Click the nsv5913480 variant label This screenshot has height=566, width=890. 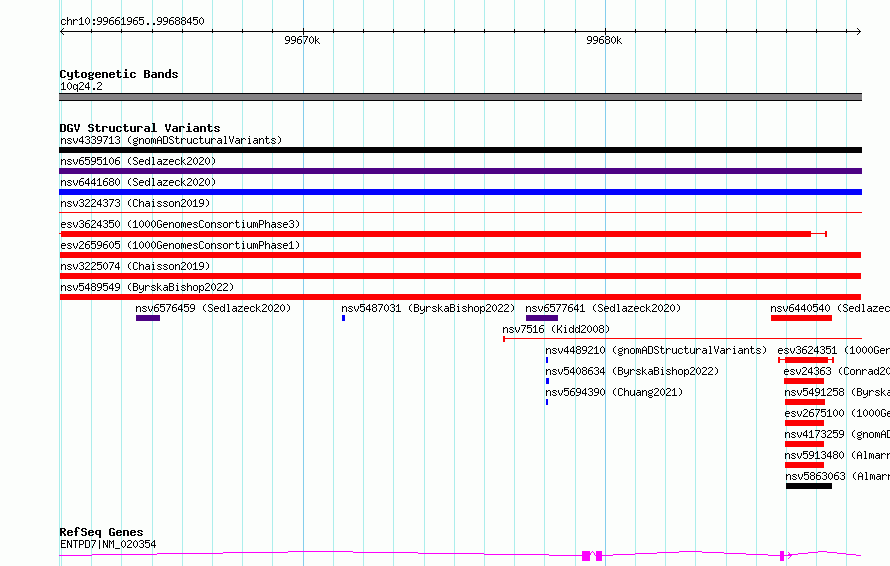pyautogui.click(x=837, y=455)
